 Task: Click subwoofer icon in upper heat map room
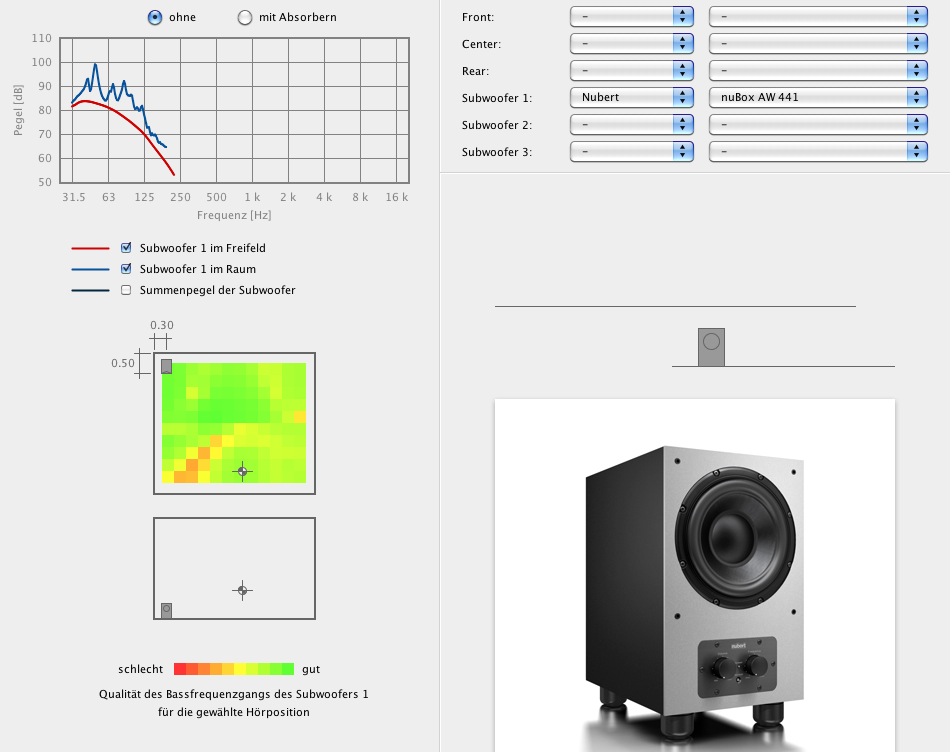tap(167, 366)
